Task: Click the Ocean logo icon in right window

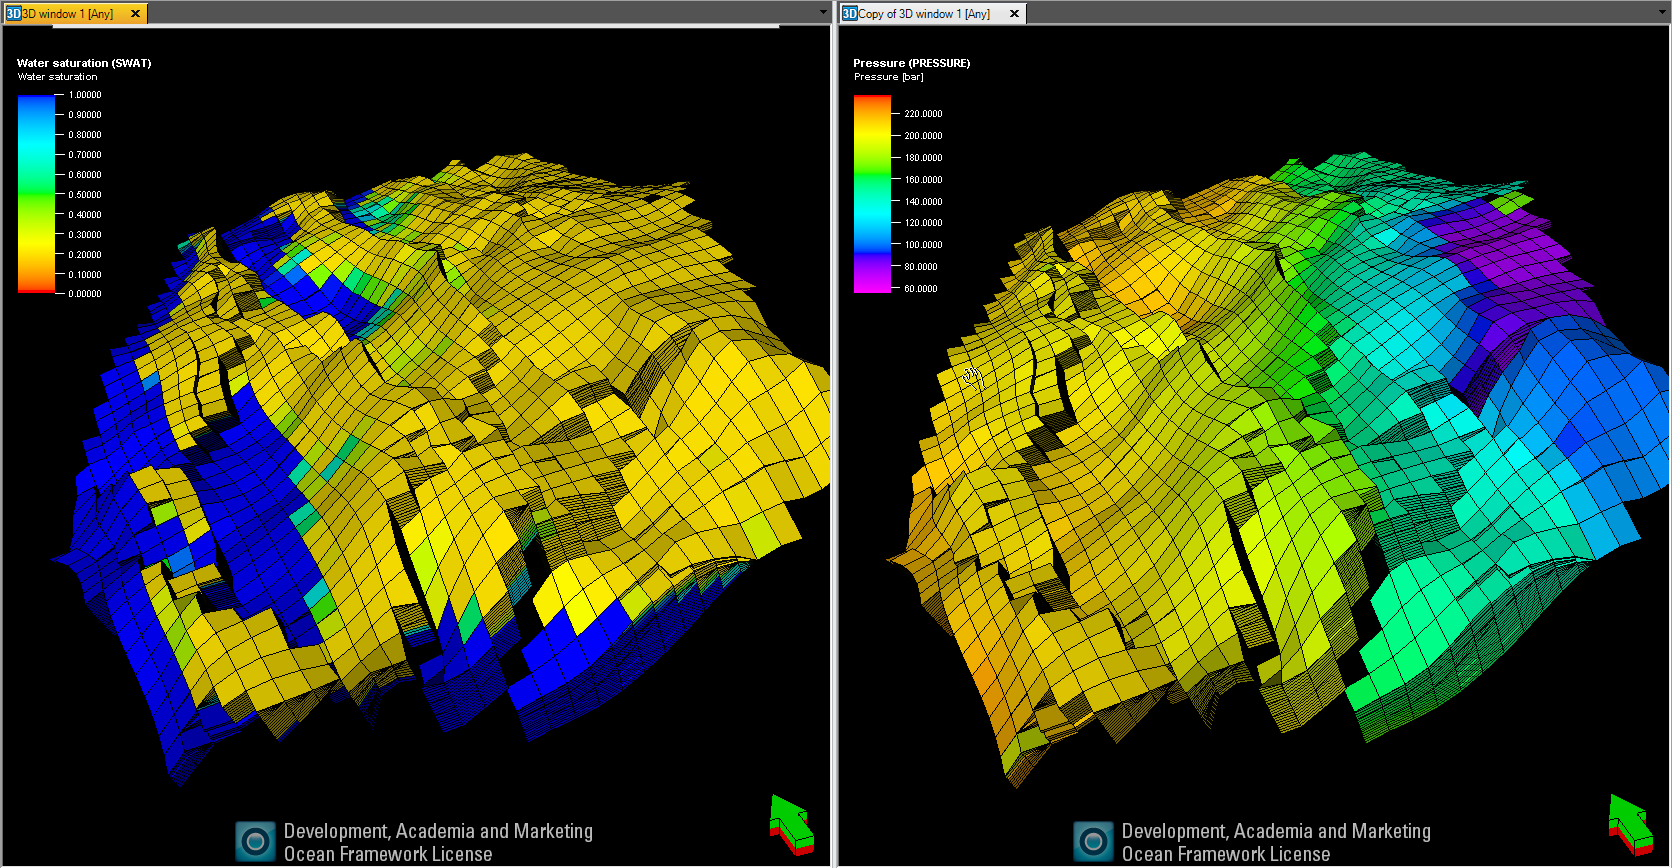Action: (1093, 842)
